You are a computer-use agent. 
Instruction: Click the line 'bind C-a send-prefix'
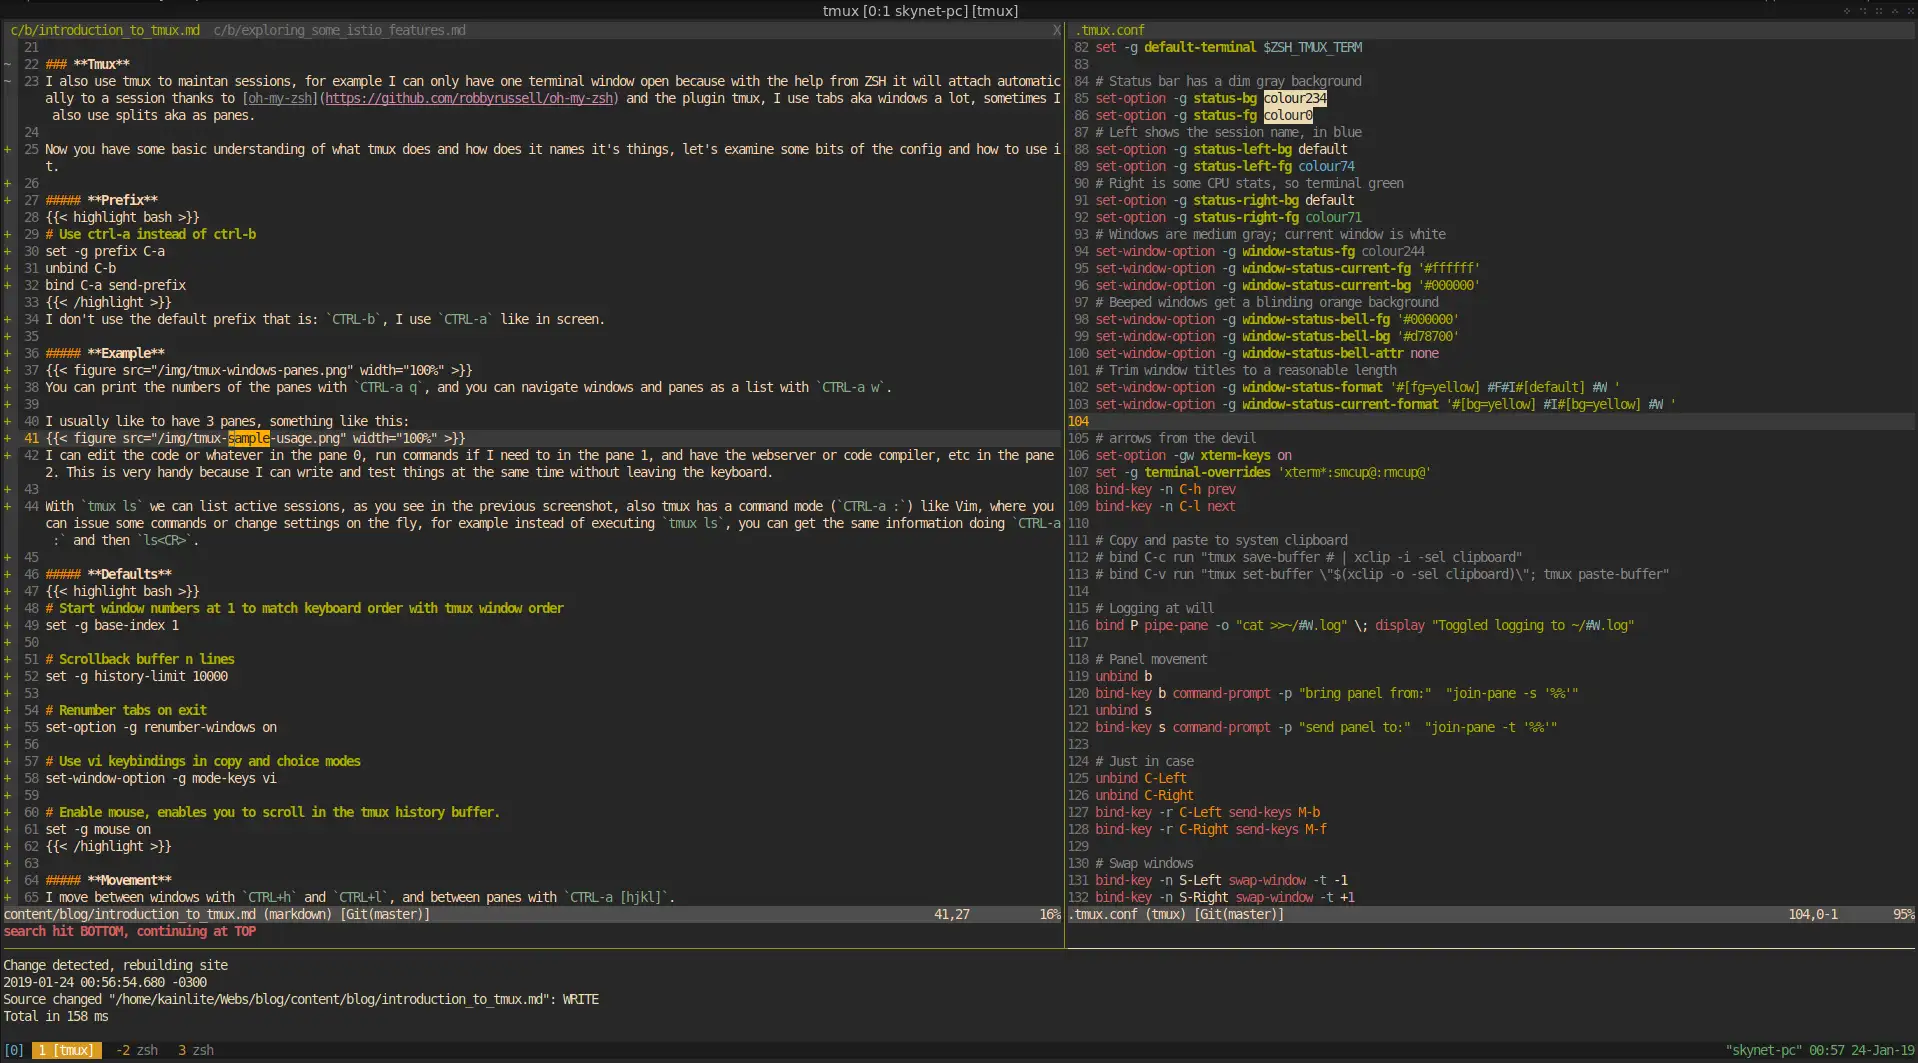[x=116, y=285]
